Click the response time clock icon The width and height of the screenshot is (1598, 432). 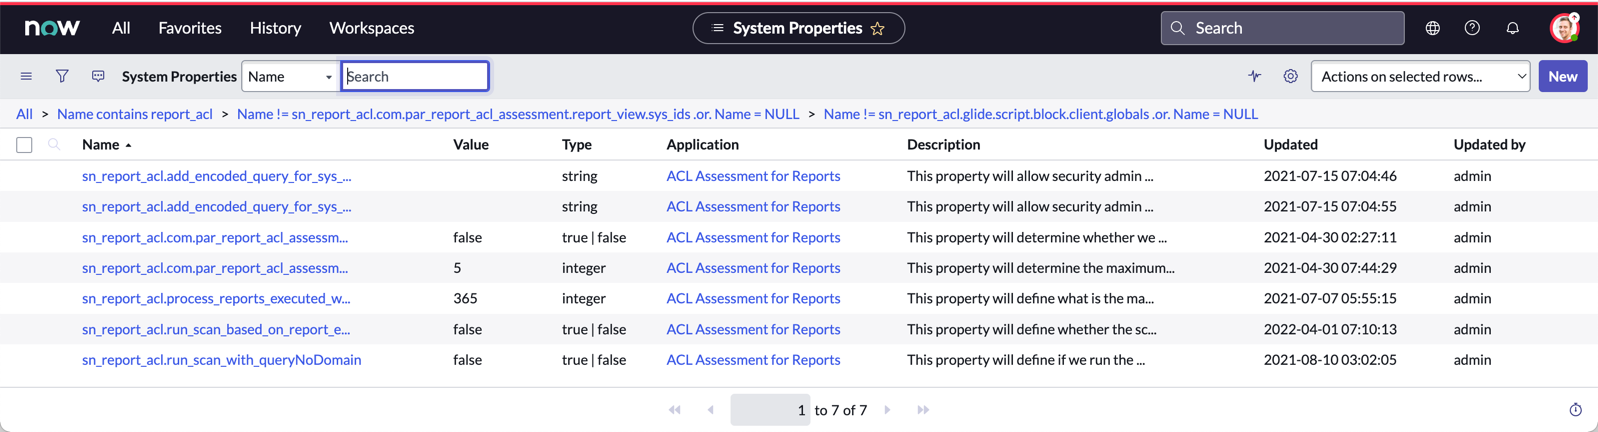point(1575,410)
